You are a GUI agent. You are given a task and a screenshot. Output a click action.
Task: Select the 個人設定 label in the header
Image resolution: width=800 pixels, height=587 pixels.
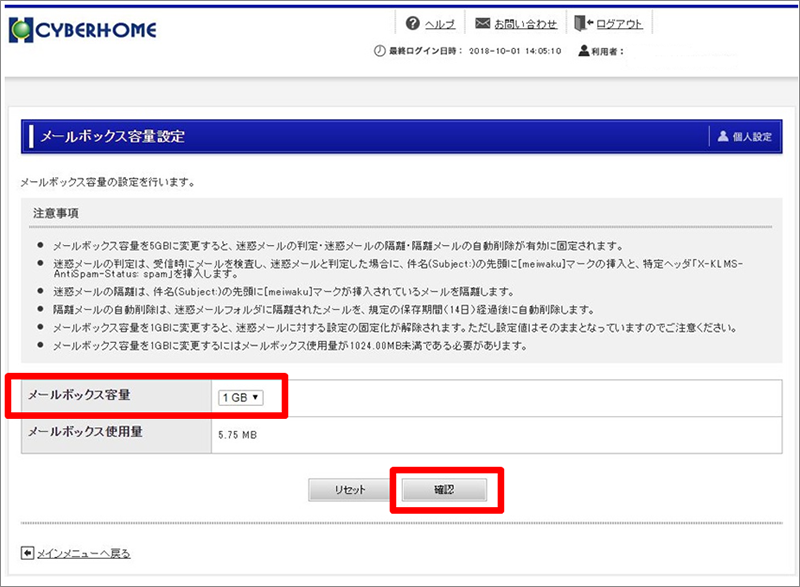pos(753,136)
